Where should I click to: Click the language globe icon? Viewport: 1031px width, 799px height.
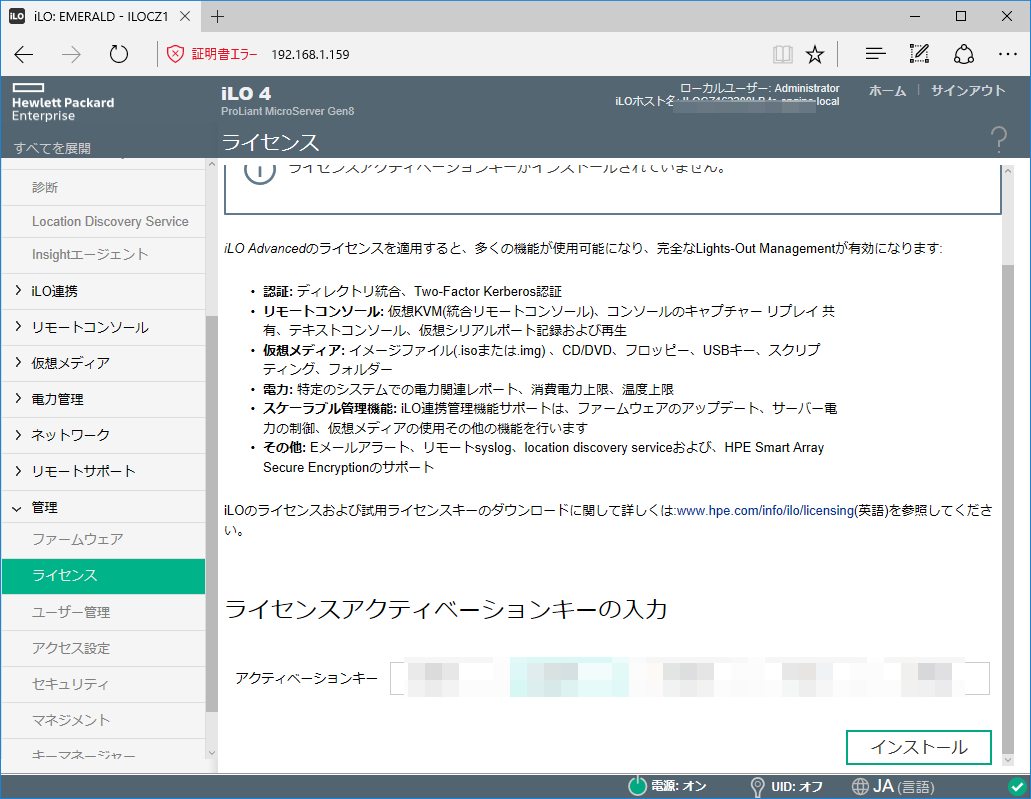point(860,786)
